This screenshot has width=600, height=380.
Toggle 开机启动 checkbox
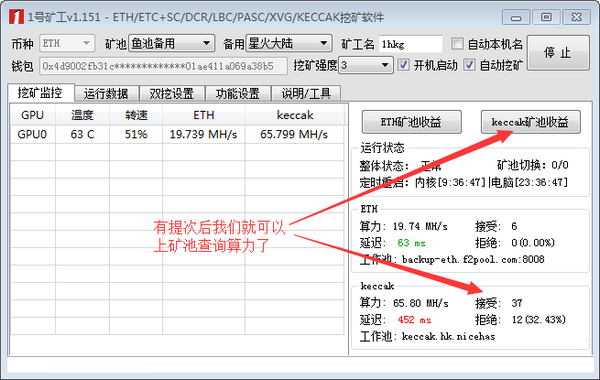403,65
